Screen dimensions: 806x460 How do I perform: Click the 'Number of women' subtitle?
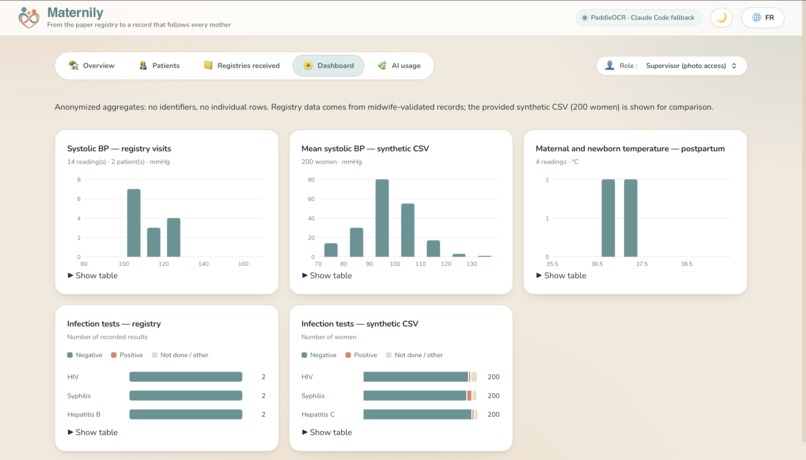point(328,337)
